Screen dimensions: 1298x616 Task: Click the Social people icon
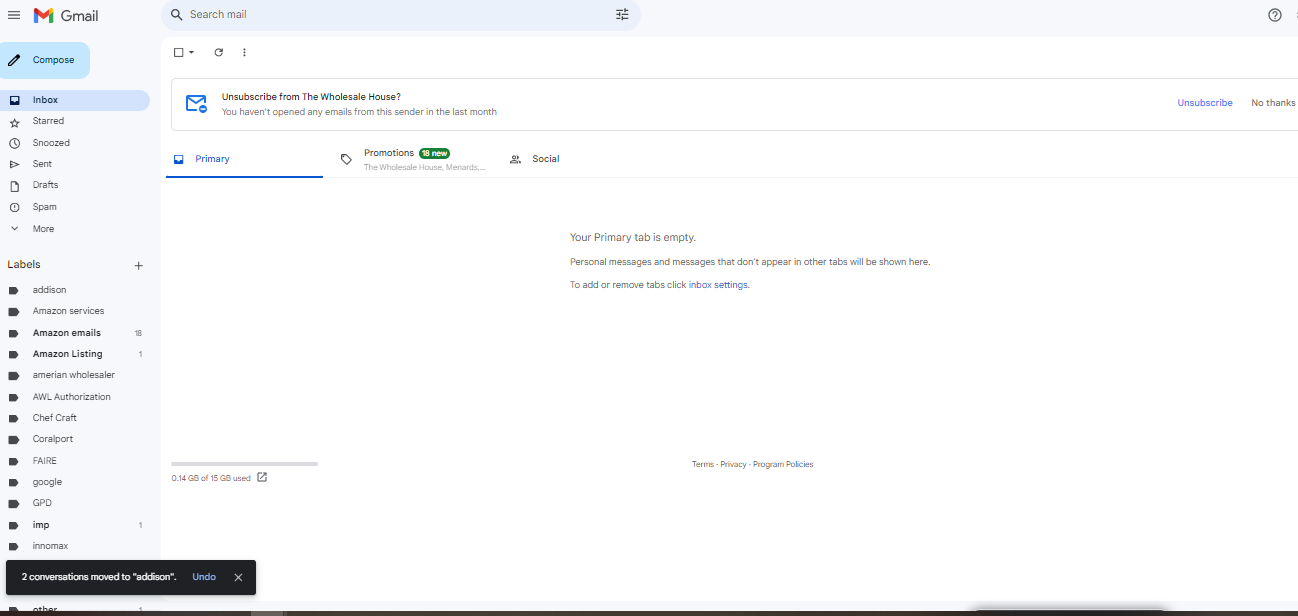(516, 159)
